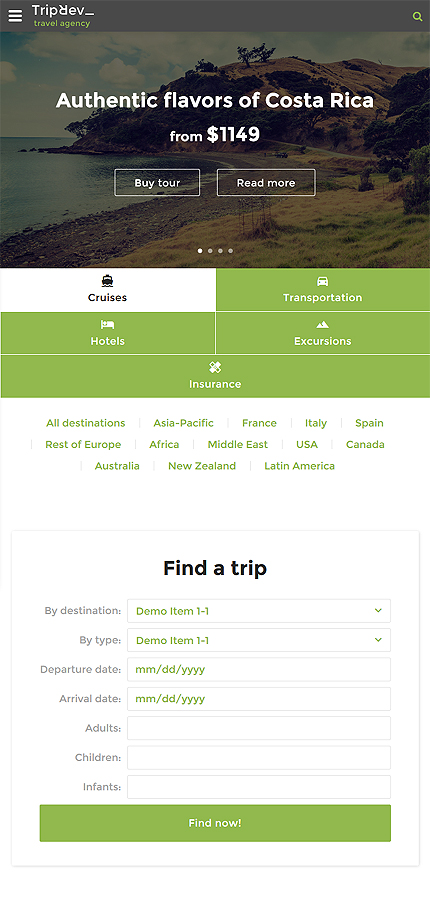Click the TripDev travel agency logo

63,15
